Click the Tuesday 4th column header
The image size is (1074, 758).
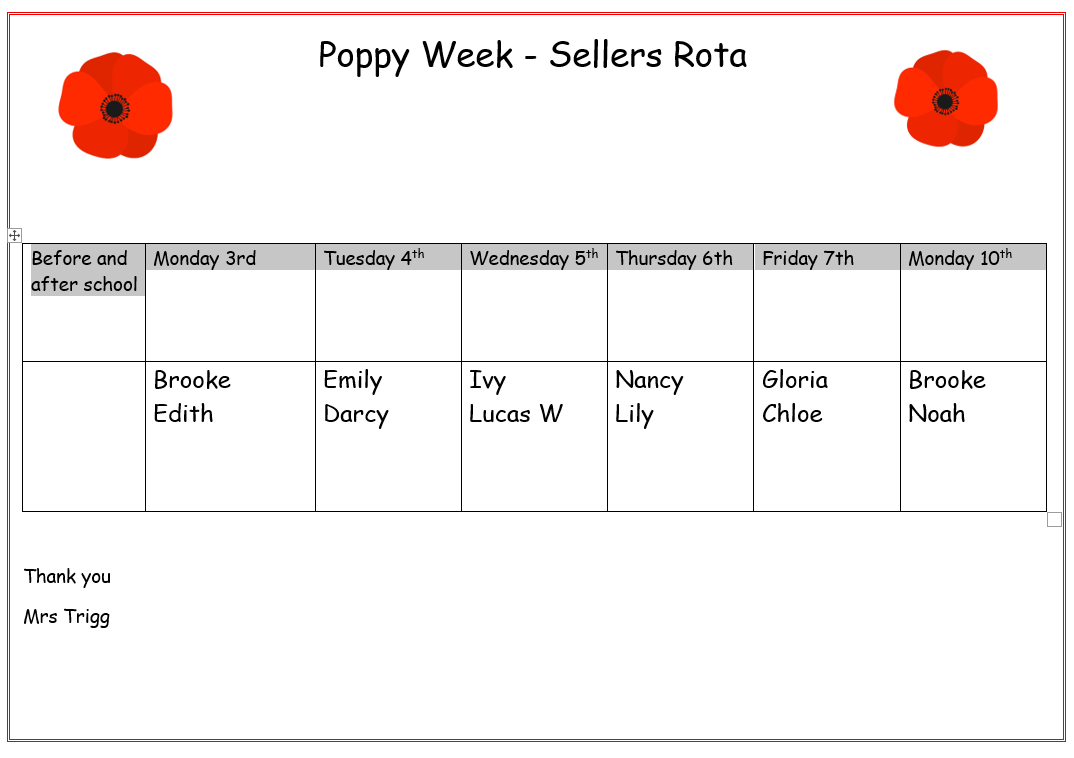coord(374,259)
